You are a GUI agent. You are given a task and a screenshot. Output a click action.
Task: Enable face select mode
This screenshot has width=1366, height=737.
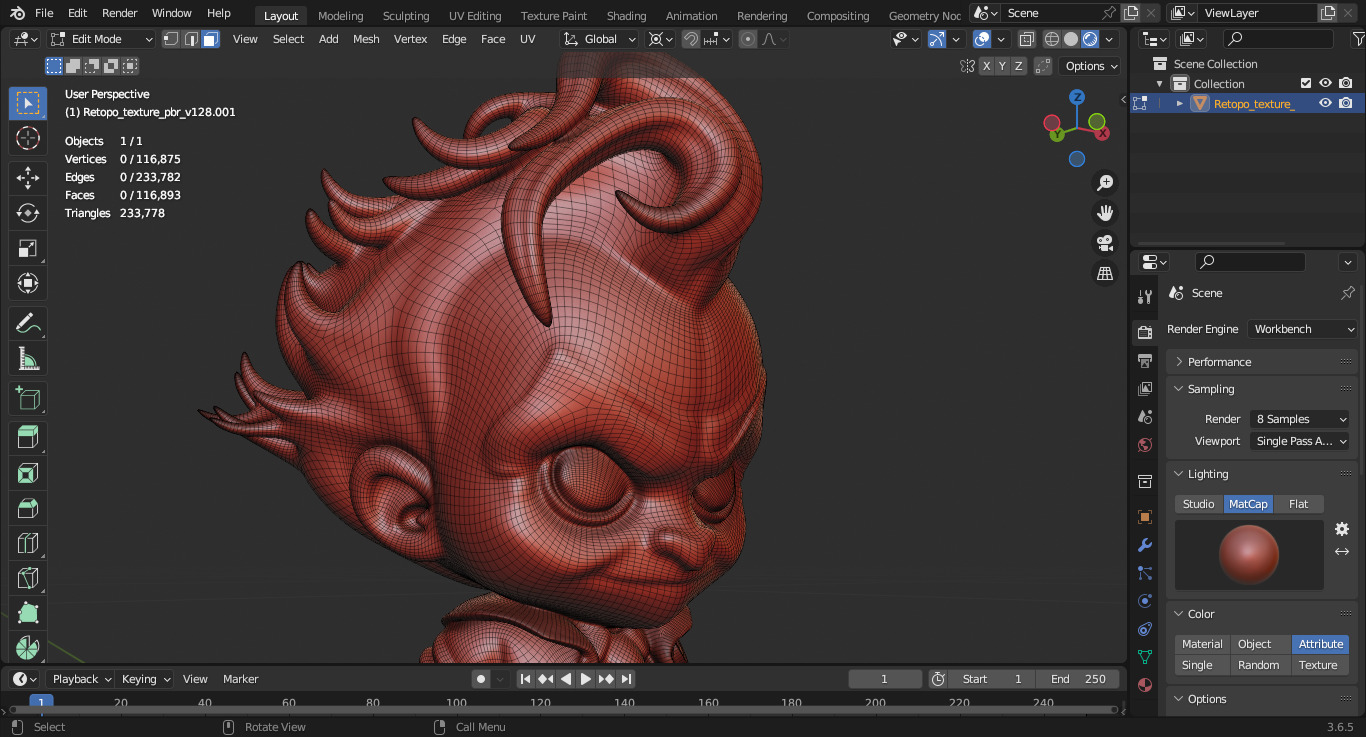click(210, 39)
